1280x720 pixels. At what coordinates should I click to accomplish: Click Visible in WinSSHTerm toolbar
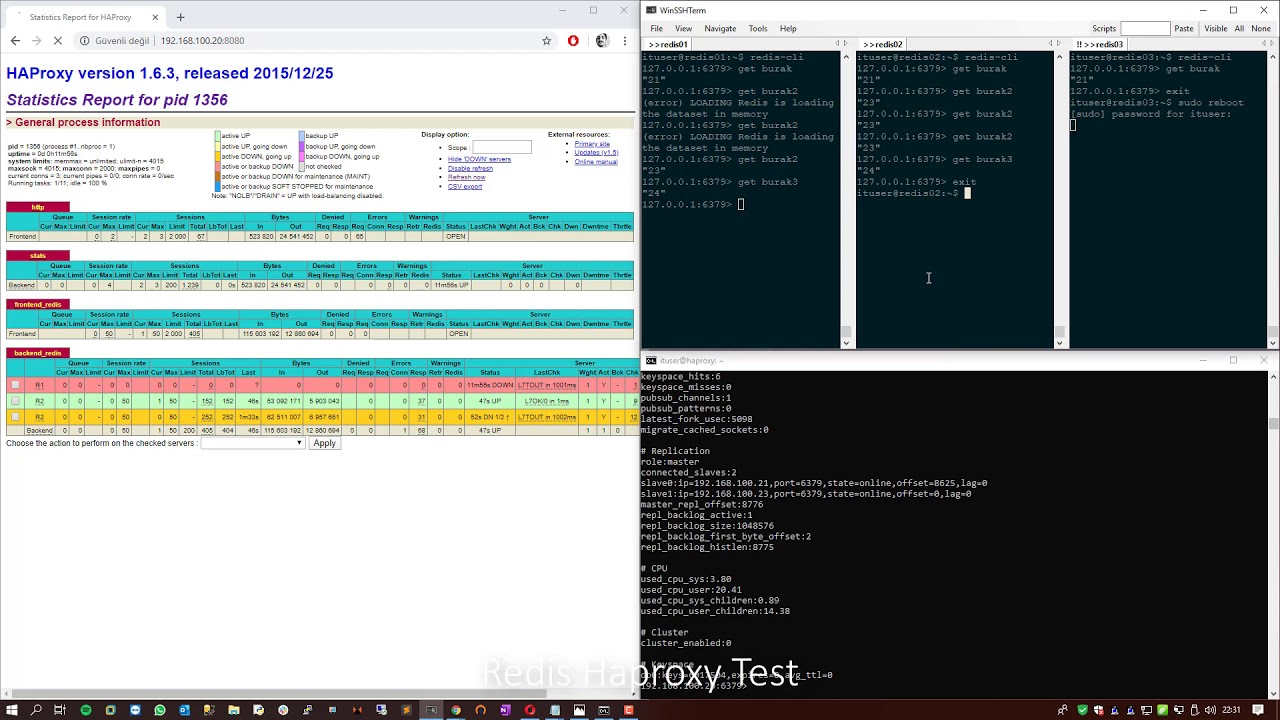click(1215, 28)
